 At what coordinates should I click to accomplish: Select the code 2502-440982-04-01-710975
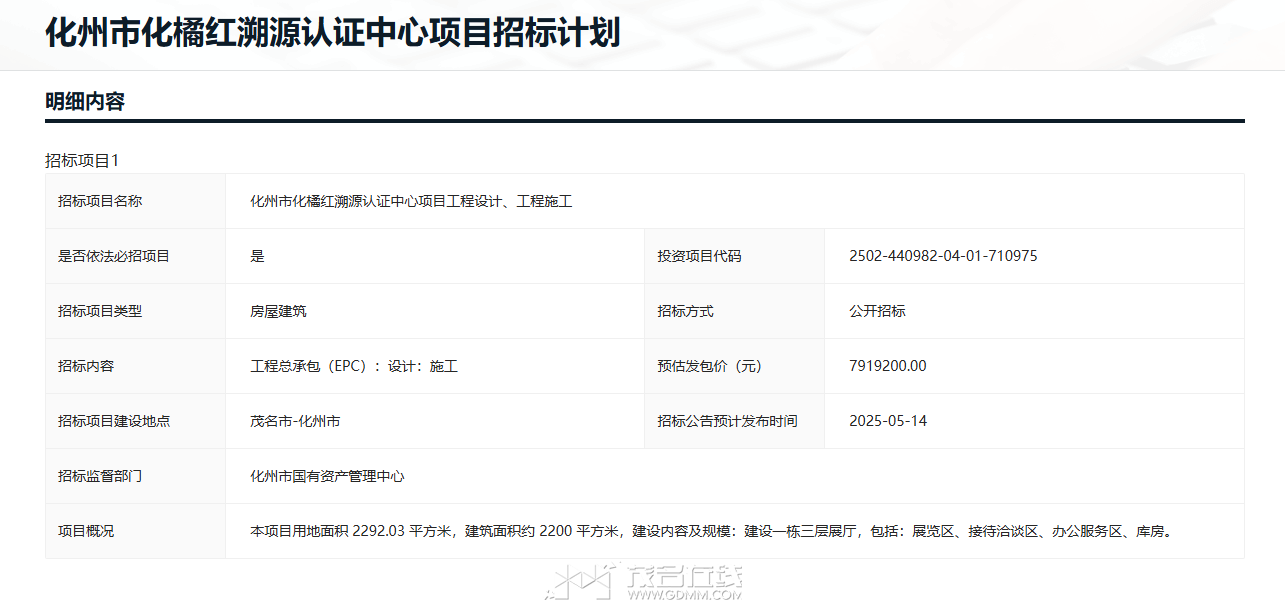coord(943,256)
